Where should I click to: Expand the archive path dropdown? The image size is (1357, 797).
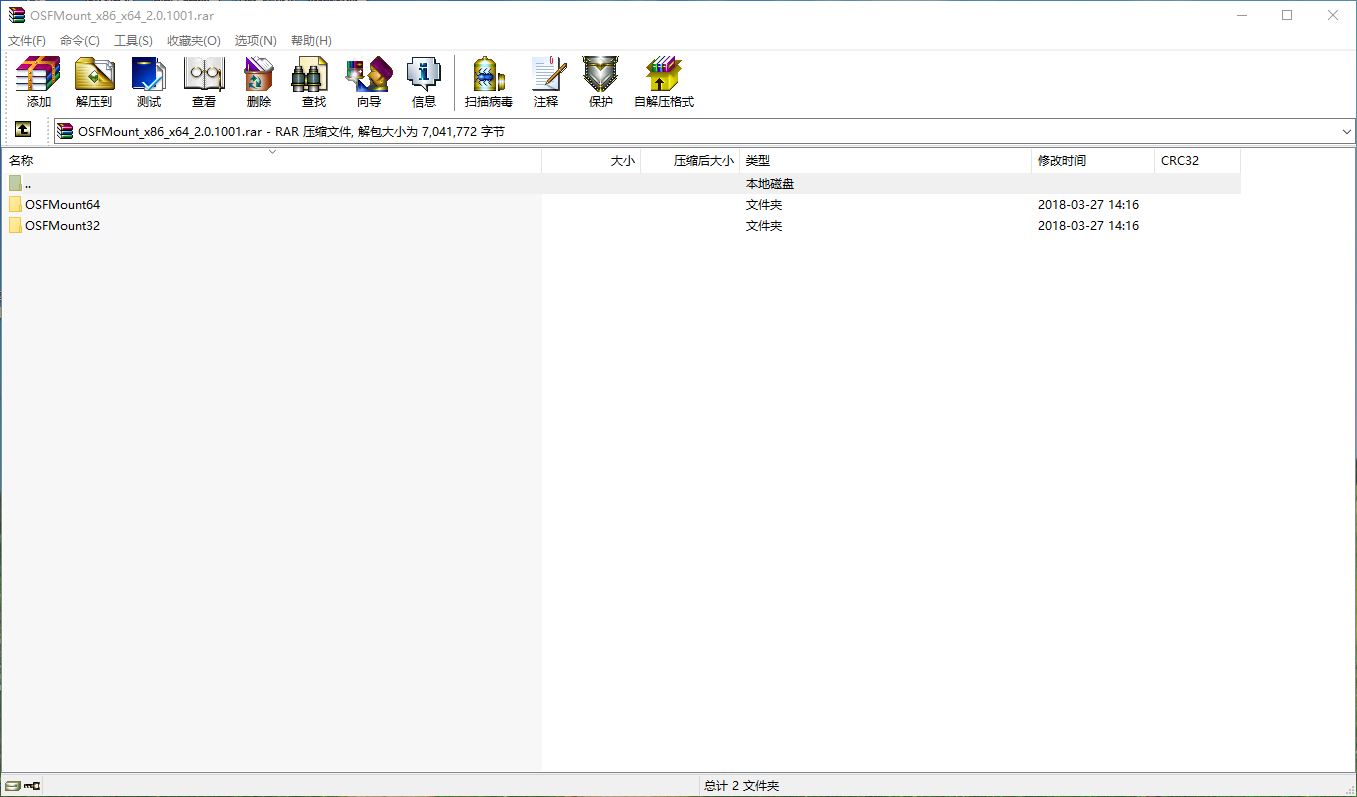1346,132
